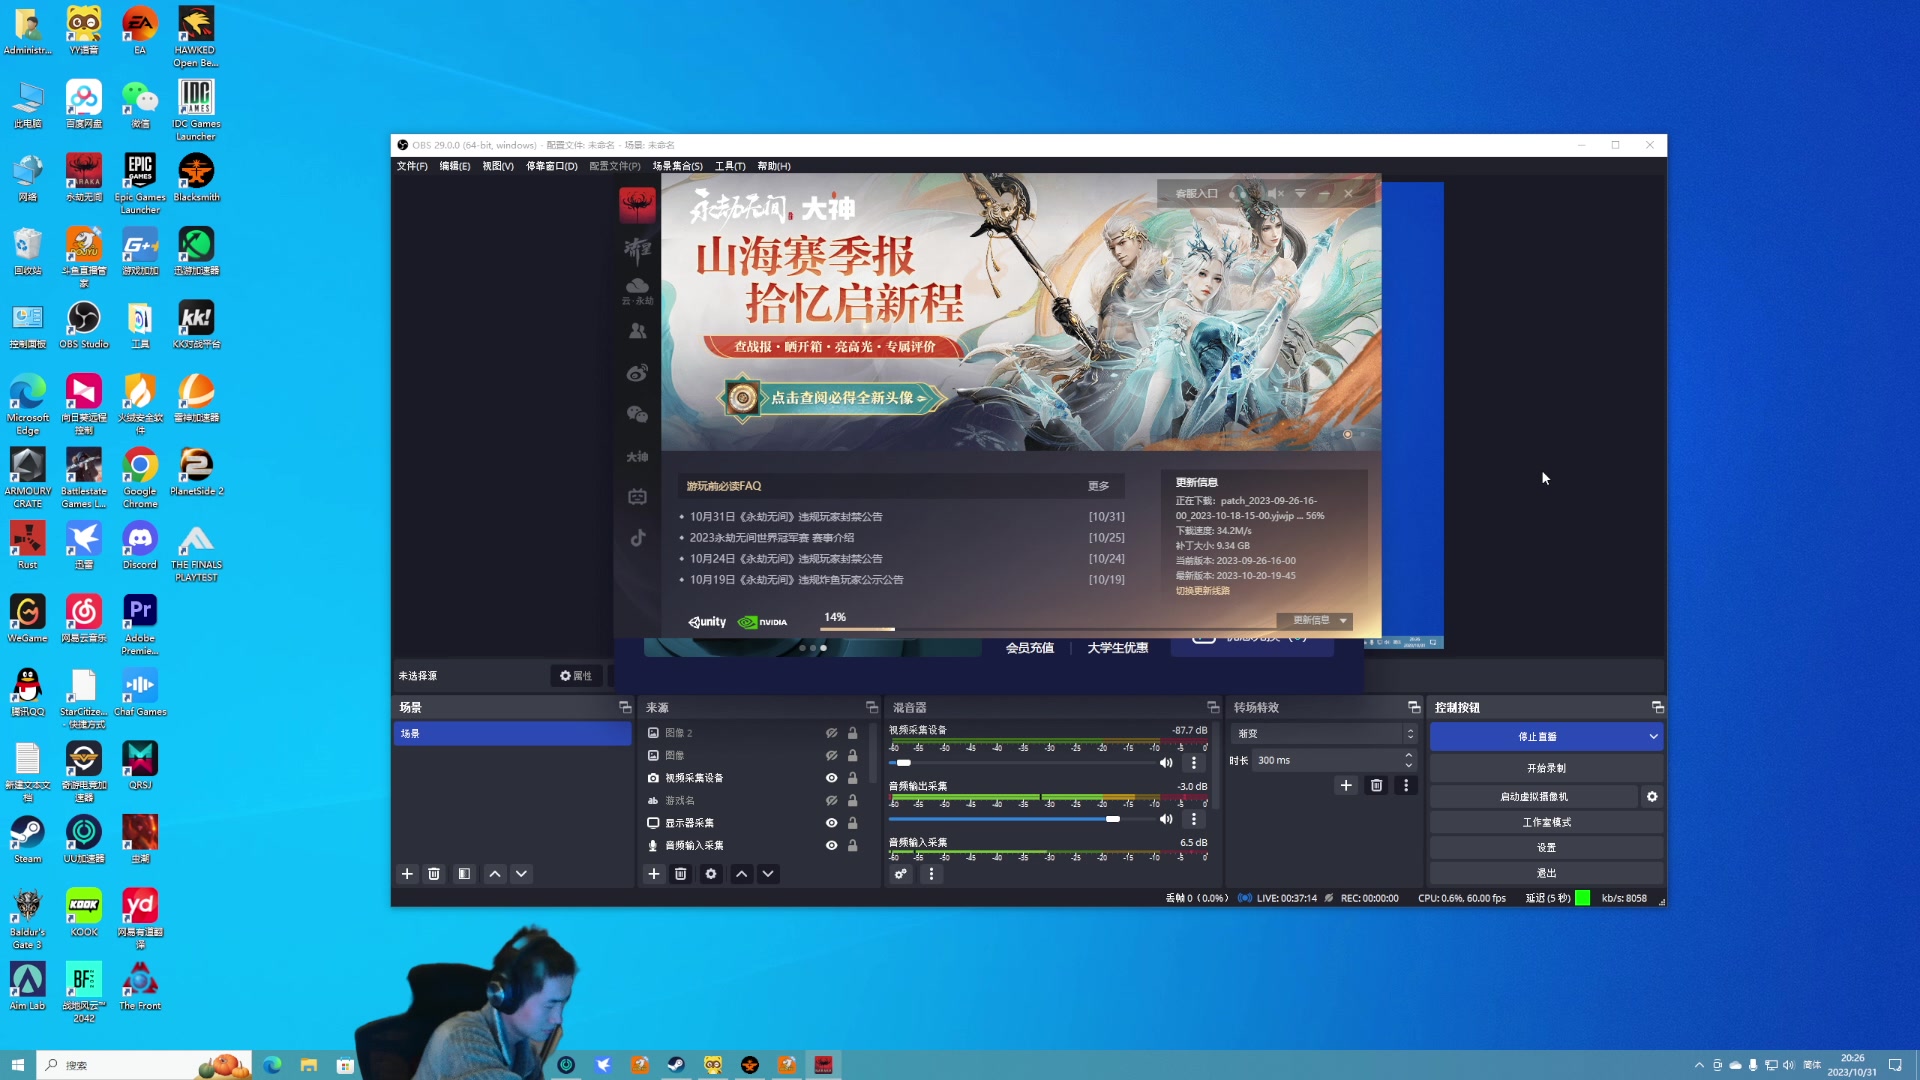Move source up in Sources panel
The image size is (1920, 1080).
point(742,874)
